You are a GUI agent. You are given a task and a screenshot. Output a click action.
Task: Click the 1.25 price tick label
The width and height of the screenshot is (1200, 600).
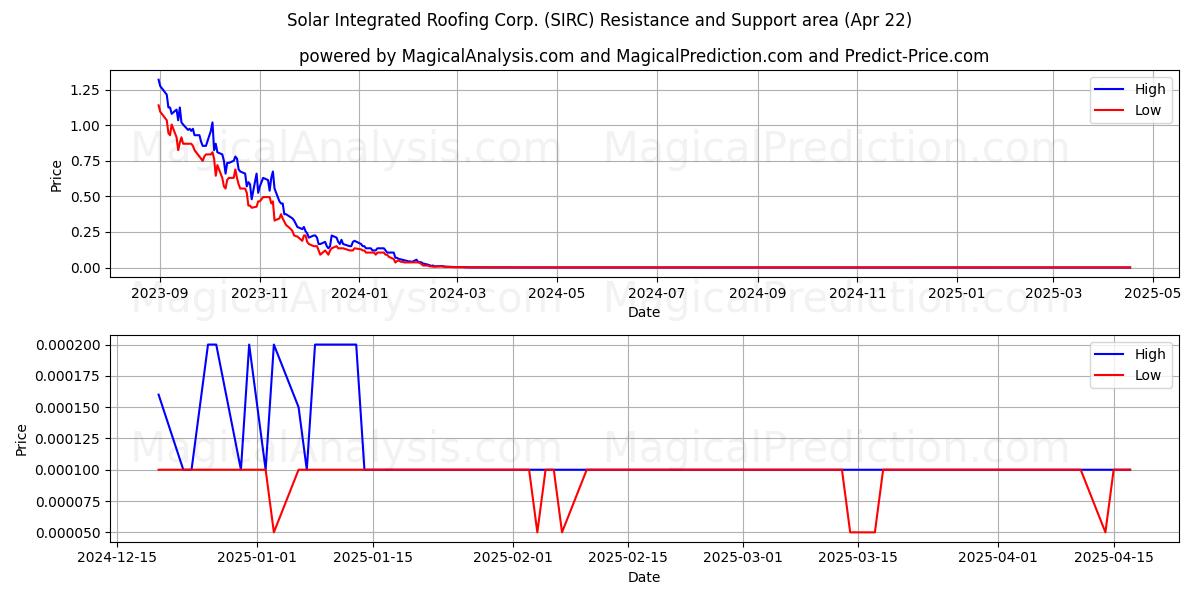(x=85, y=90)
